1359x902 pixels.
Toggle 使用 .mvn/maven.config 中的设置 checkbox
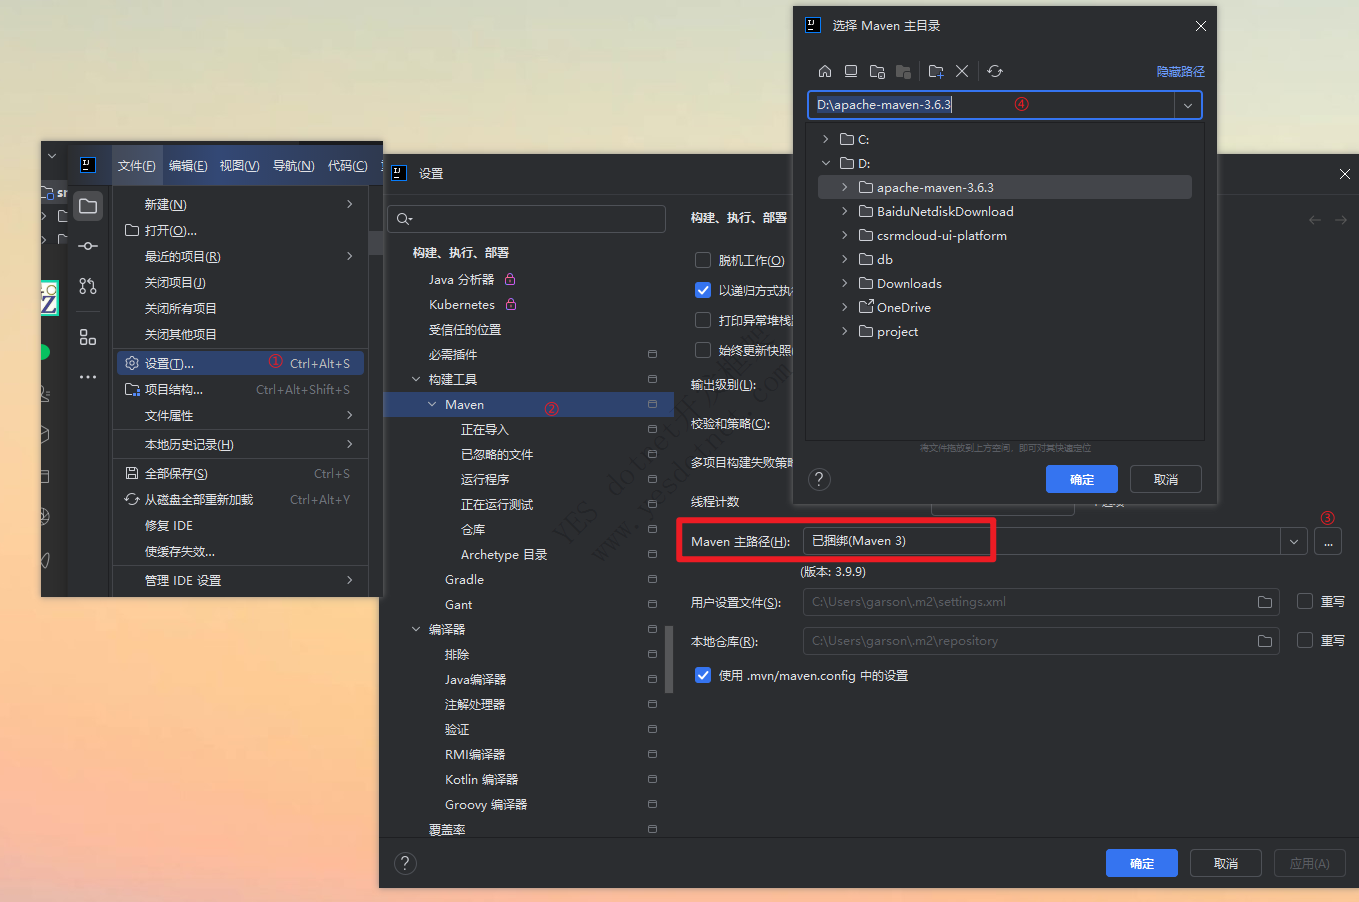(703, 675)
